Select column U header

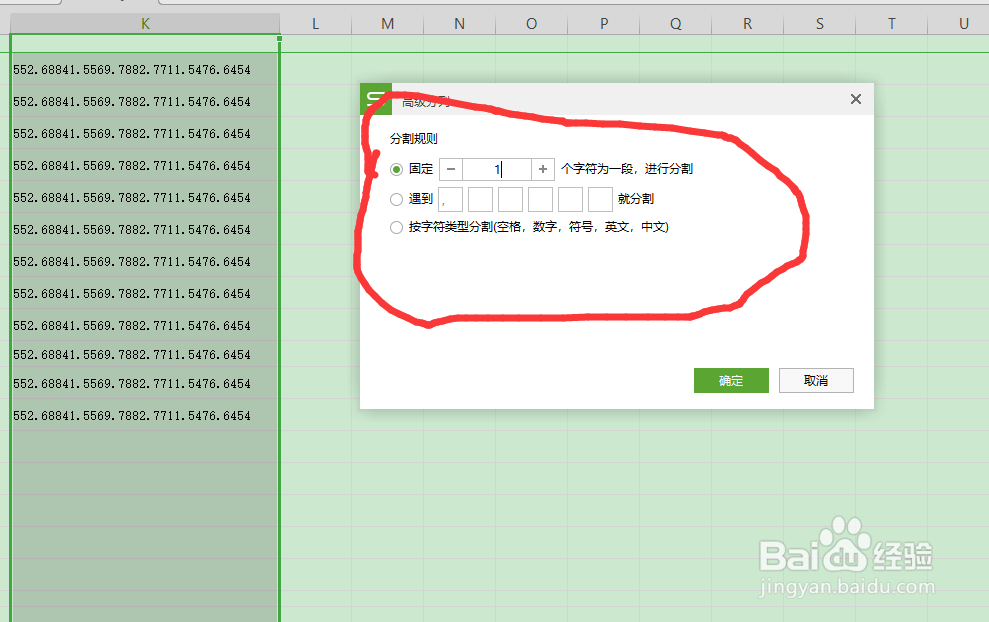coord(959,24)
